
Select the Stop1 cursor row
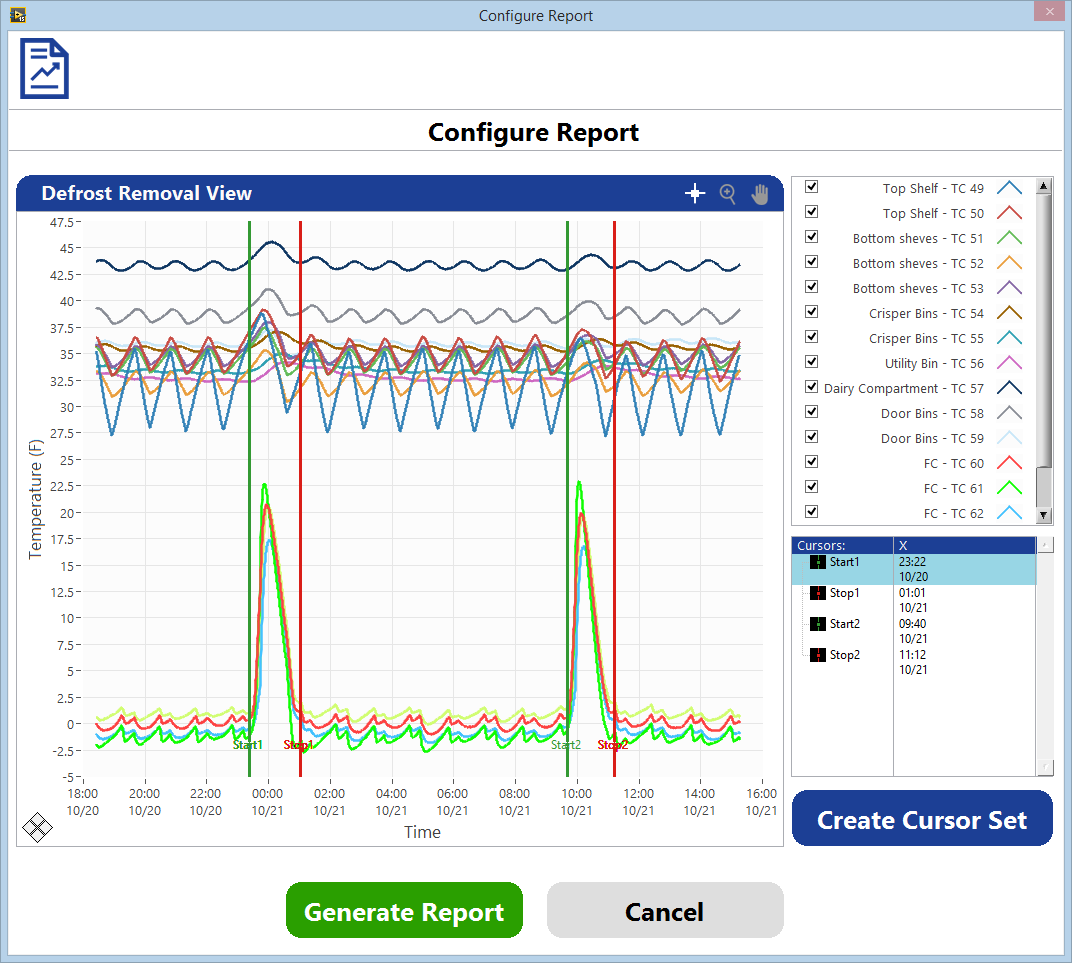pyautogui.click(x=913, y=600)
